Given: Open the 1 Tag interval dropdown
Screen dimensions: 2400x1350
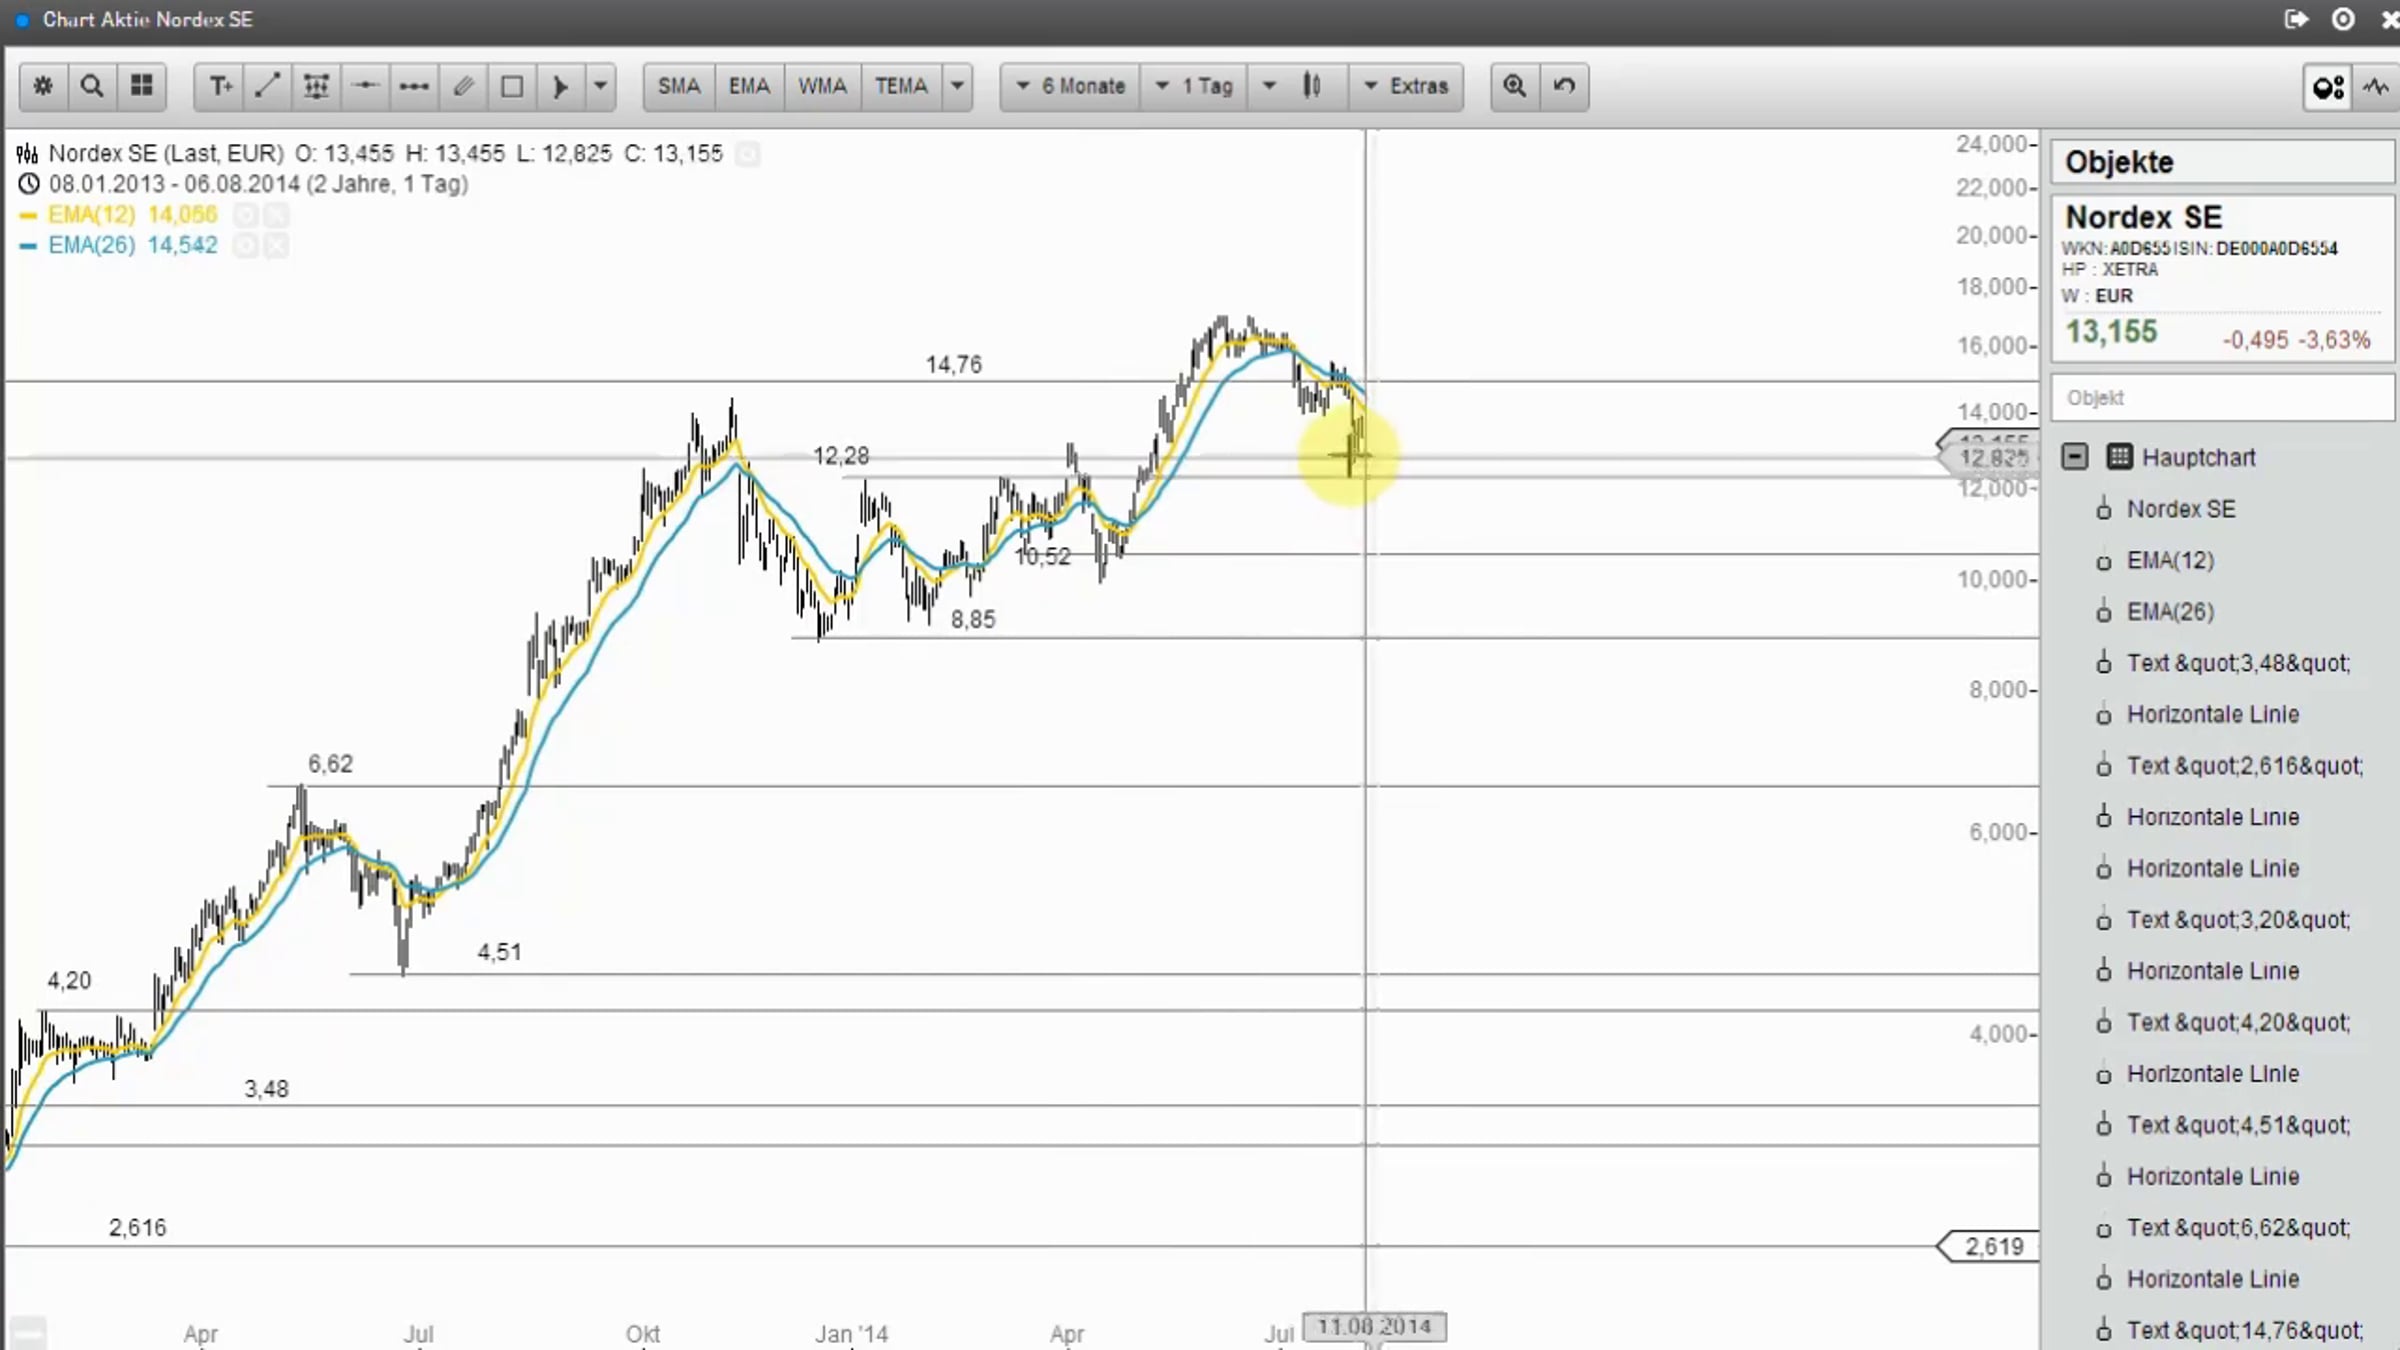Looking at the screenshot, I should [x=1194, y=86].
